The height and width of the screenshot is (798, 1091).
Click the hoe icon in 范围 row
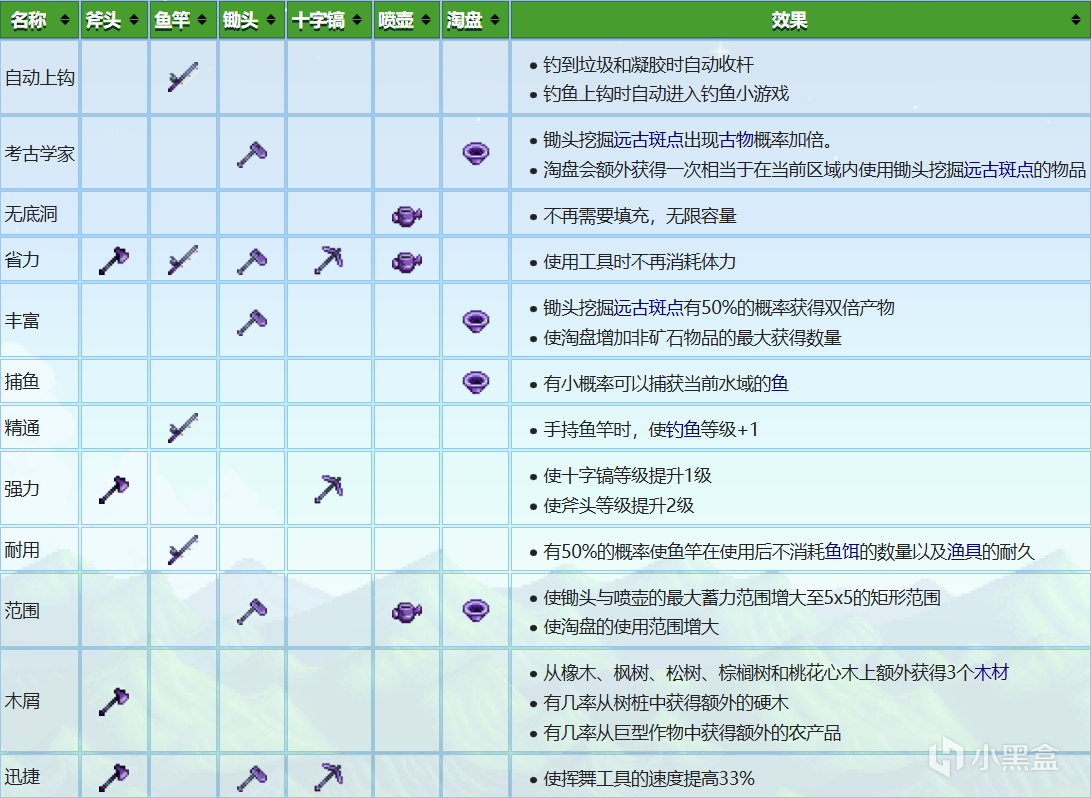click(252, 612)
